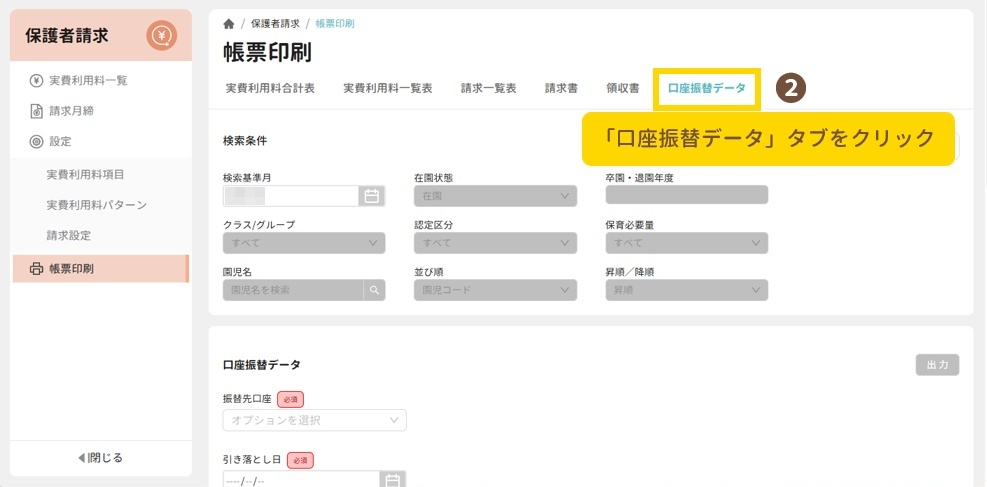Screen dimensions: 987x487
Task: Switch to the 請求書 tab
Action: (561, 88)
